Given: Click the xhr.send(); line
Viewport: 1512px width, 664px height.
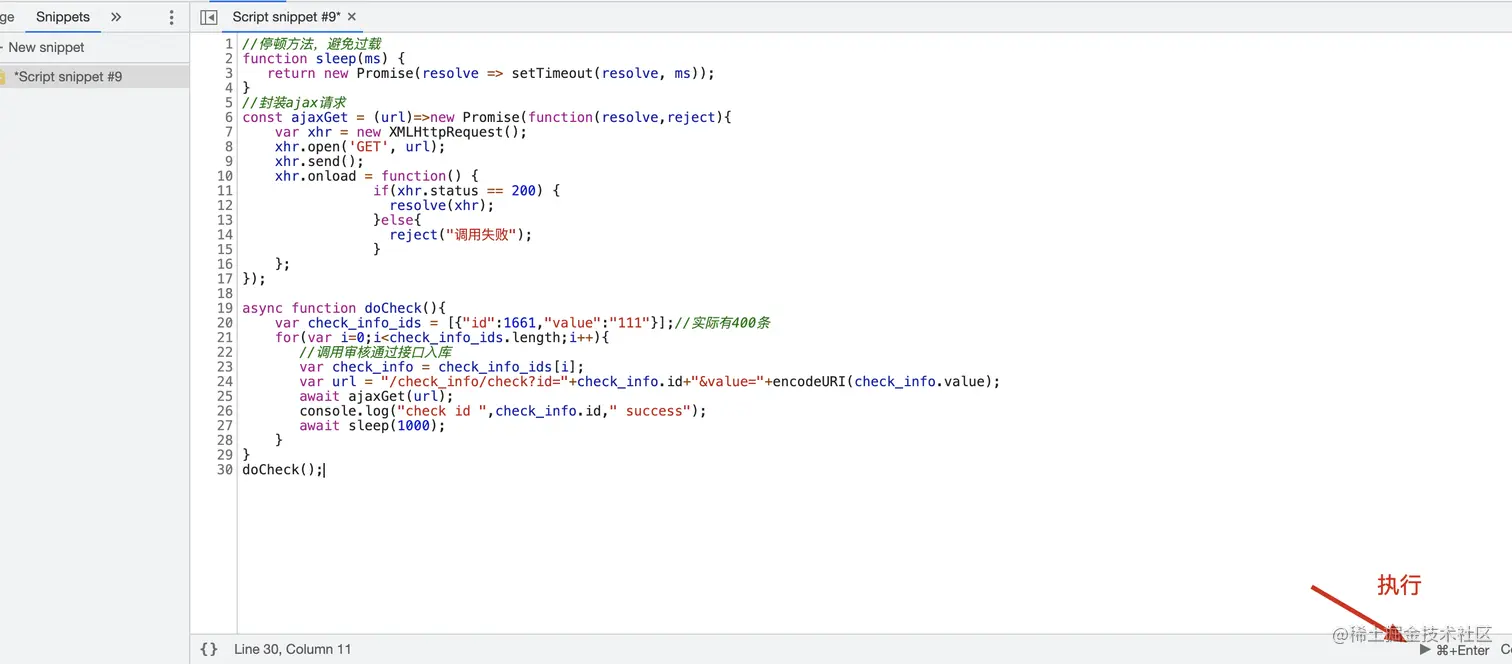Looking at the screenshot, I should [319, 161].
